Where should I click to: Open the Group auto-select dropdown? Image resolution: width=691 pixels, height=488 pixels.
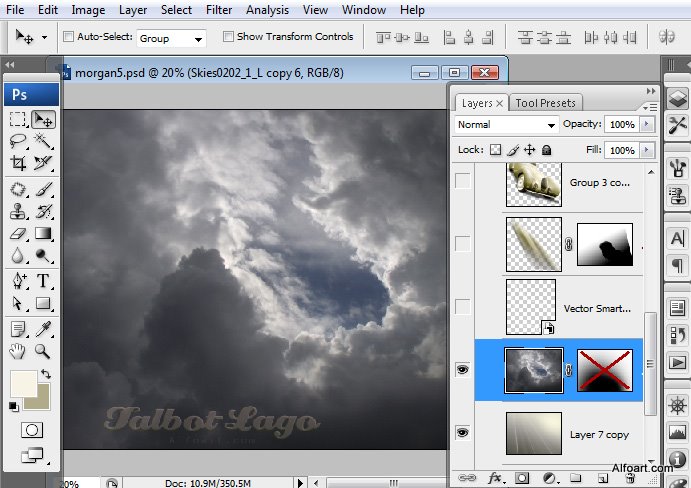(171, 38)
